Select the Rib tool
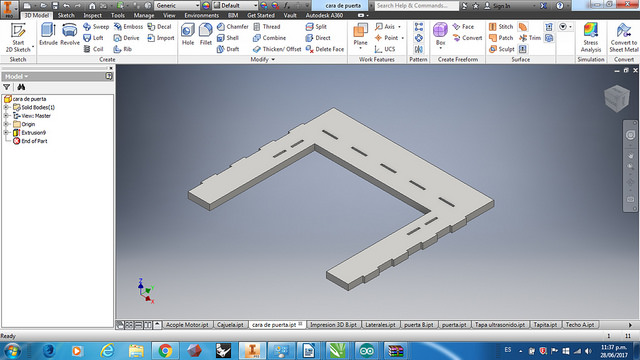Image resolution: width=640 pixels, height=360 pixels. coord(123,49)
